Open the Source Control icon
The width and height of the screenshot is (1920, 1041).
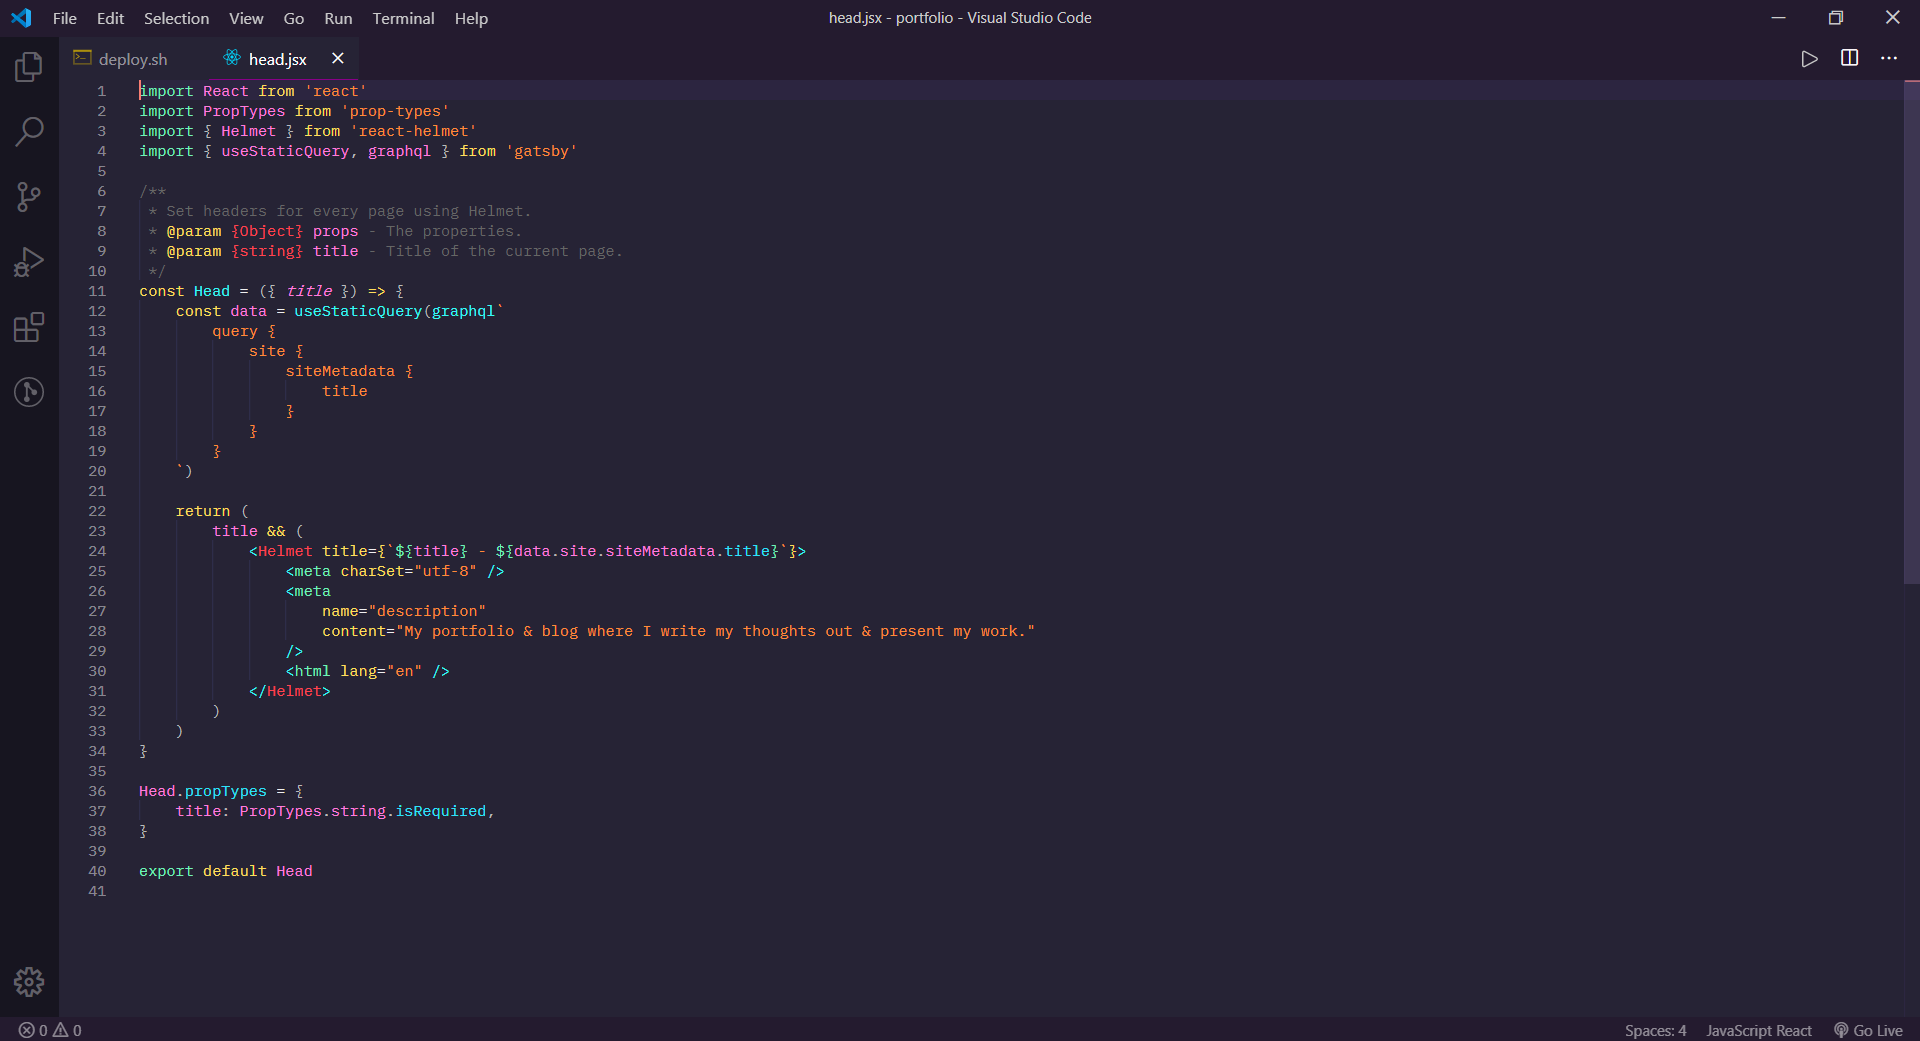click(x=29, y=196)
